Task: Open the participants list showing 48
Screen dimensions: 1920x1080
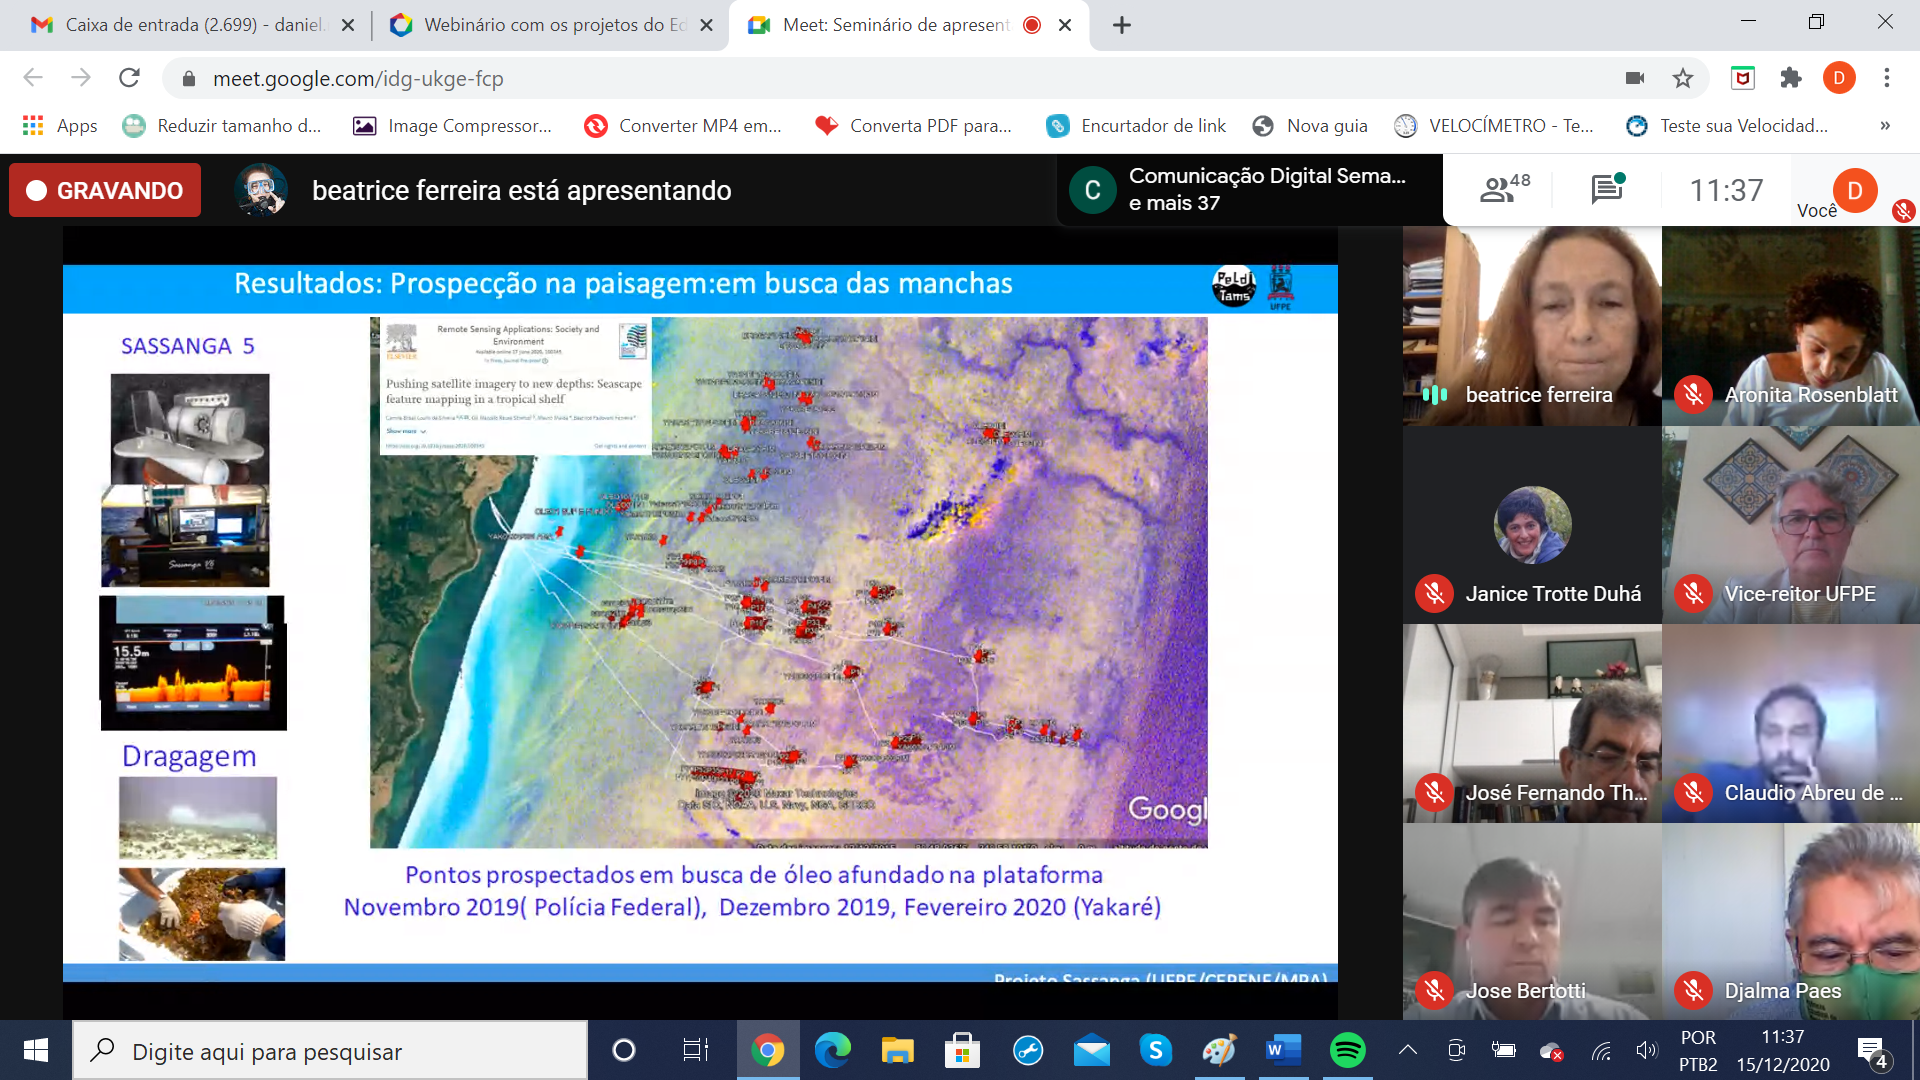Action: pyautogui.click(x=1504, y=188)
